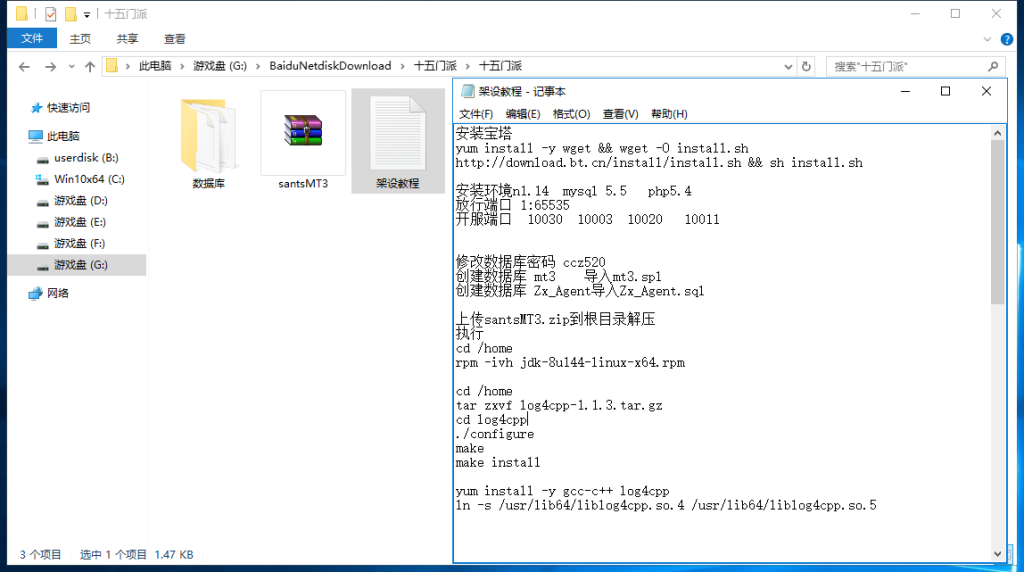
Task: Open the Customize Quick Access Toolbar dropdown
Action: (86, 14)
